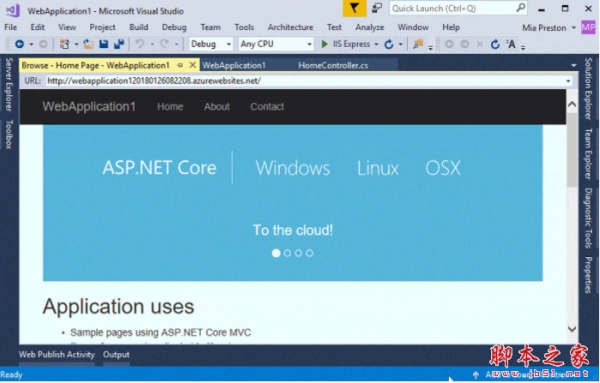Viewport: 600px width, 383px height.
Task: Click the Navigate Forward toolbar icon
Action: pyautogui.click(x=43, y=44)
